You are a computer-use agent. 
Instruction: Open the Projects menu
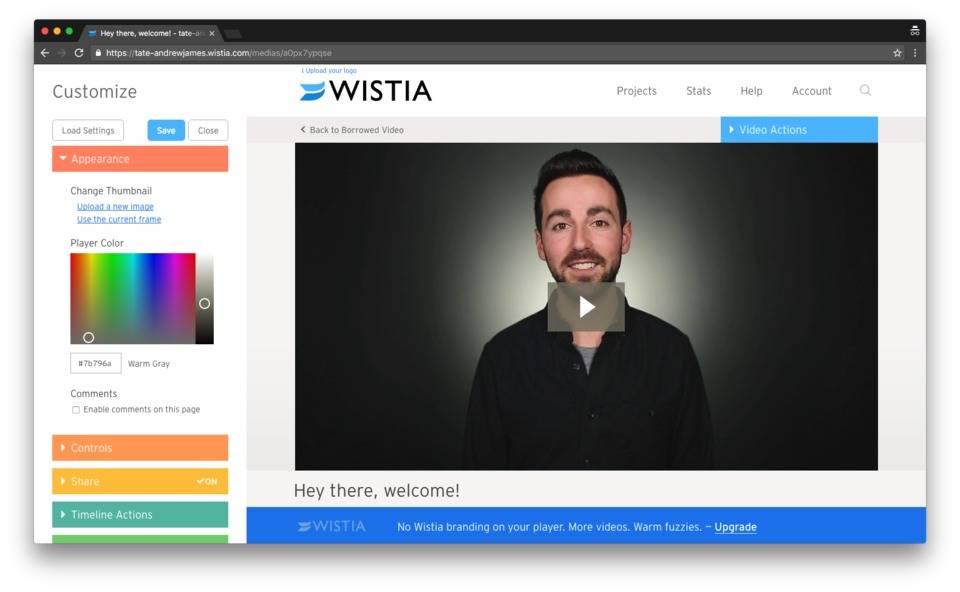[637, 91]
